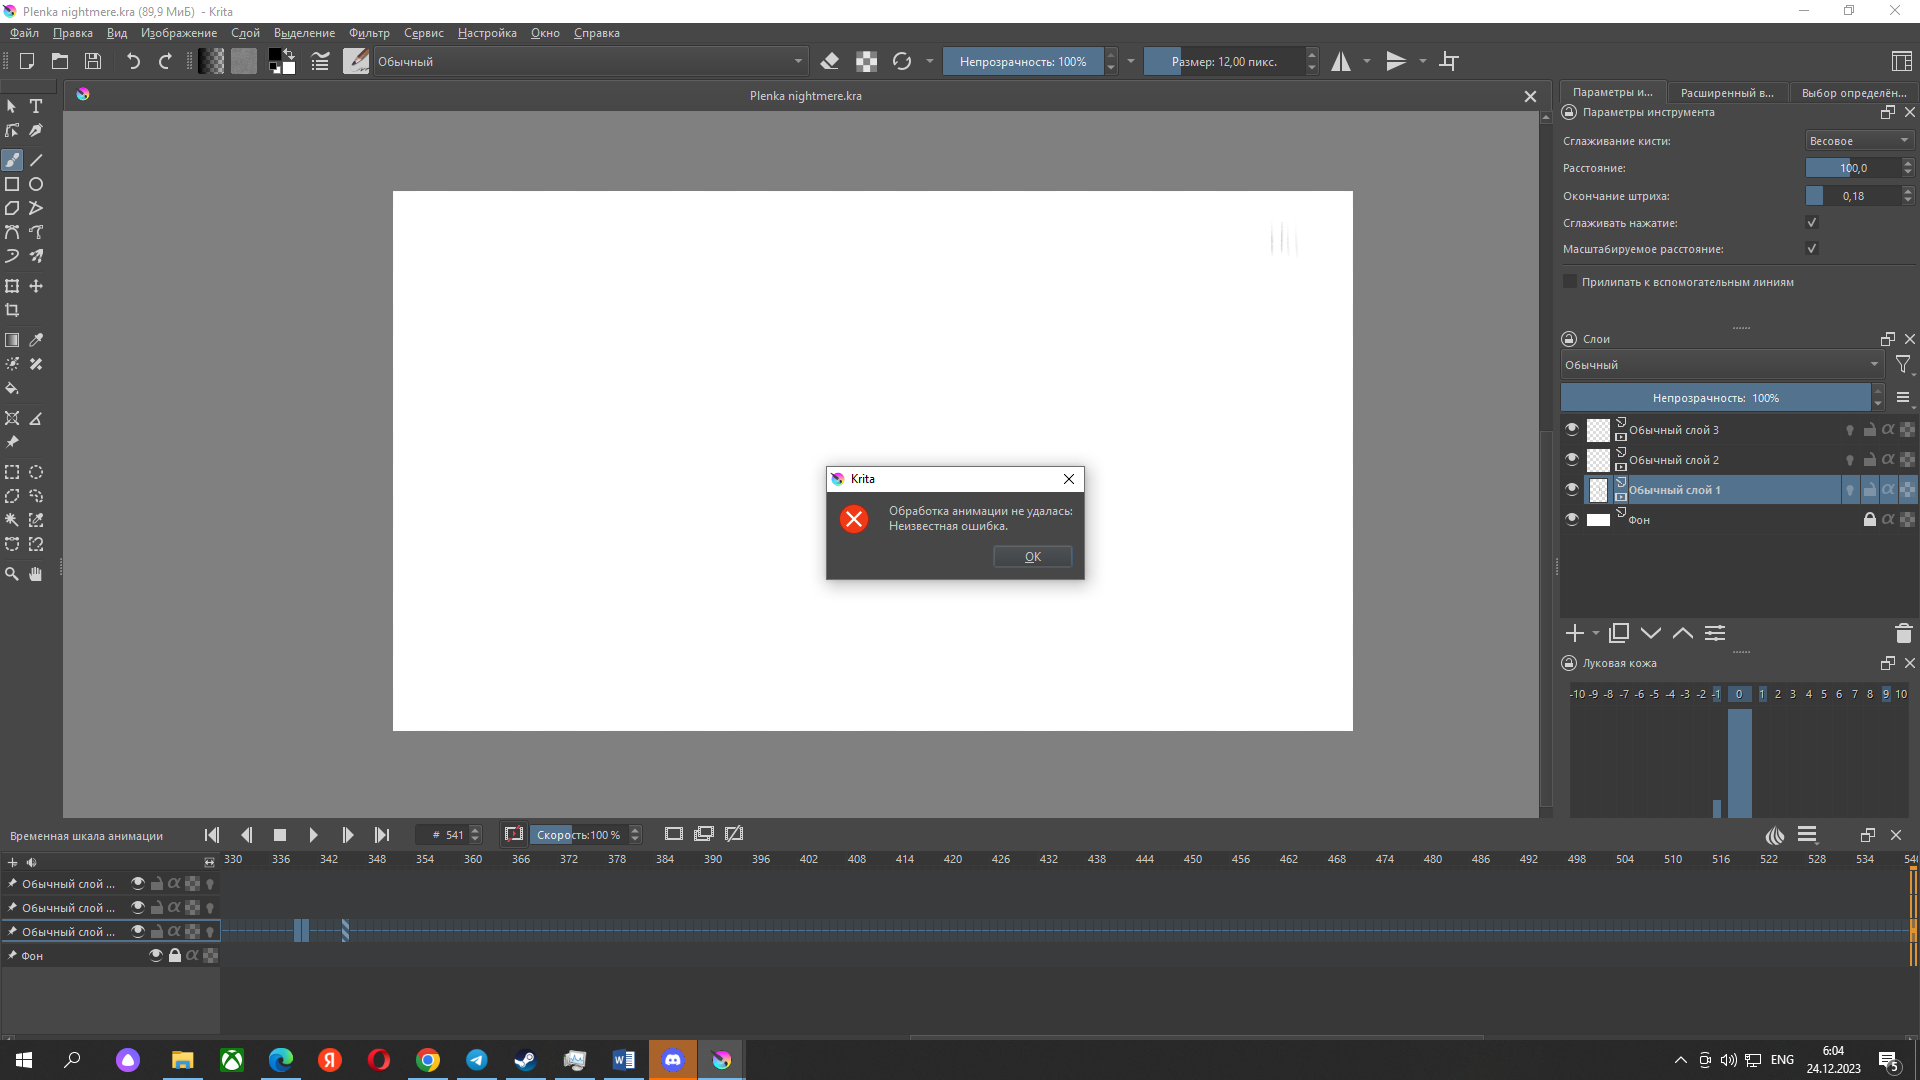1920x1080 pixels.
Task: Open the Фильтр menu
Action: (369, 33)
